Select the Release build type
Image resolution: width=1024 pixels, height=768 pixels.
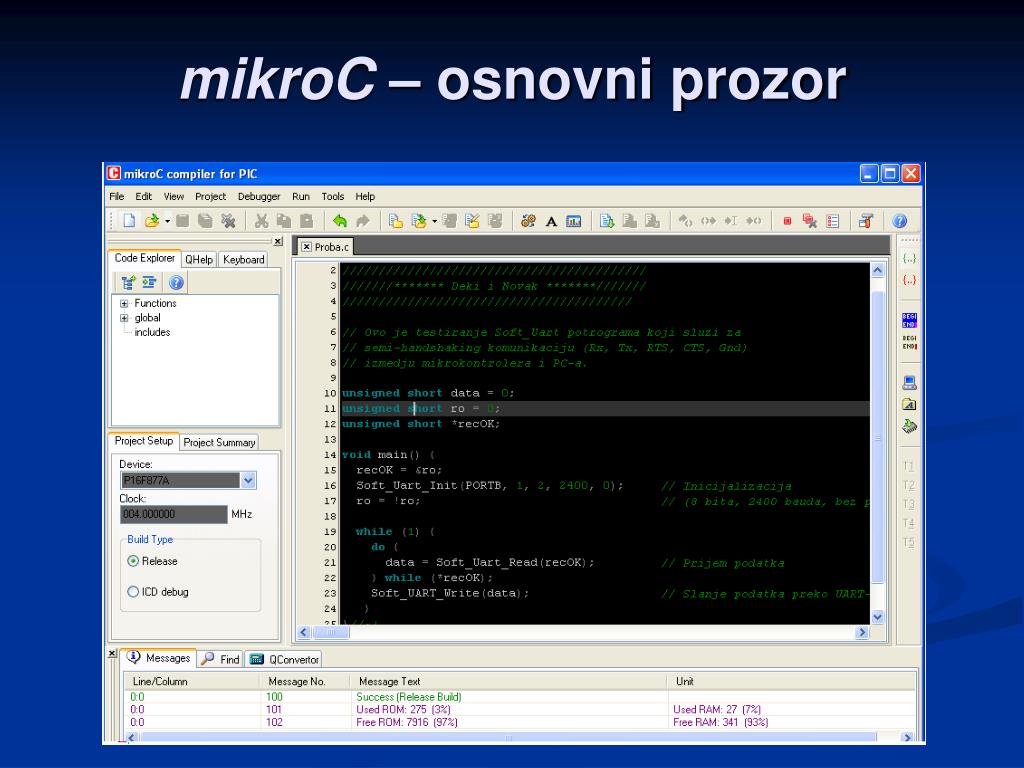(x=133, y=561)
